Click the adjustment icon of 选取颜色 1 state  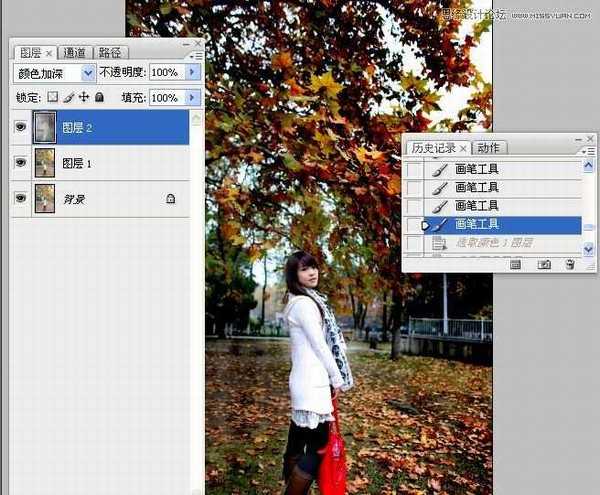pos(440,243)
